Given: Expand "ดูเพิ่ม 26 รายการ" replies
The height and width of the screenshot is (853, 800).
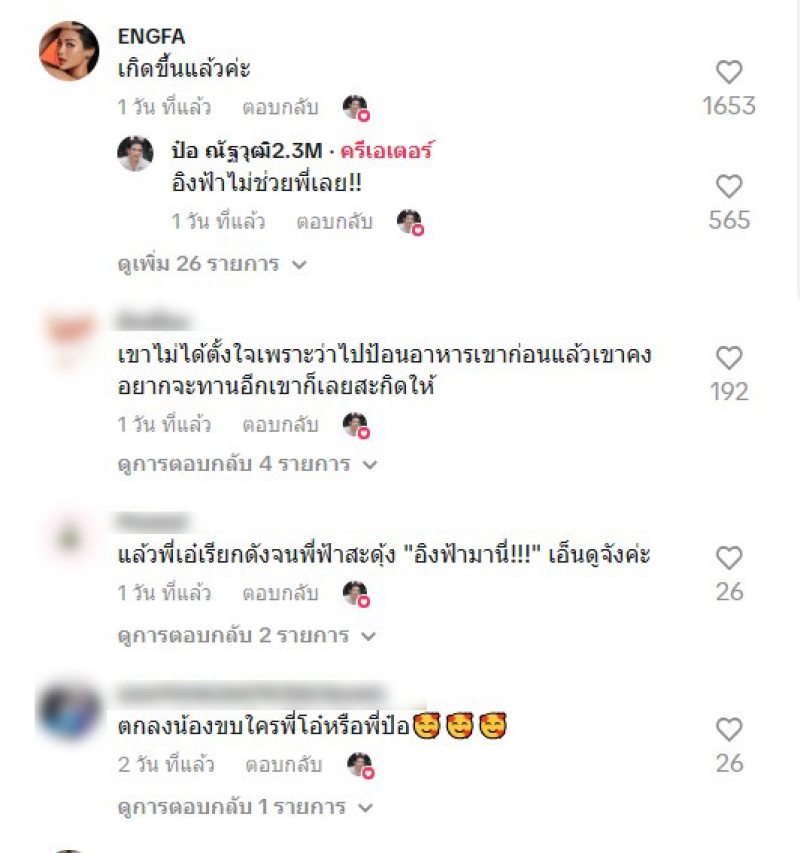Looking at the screenshot, I should (x=212, y=264).
